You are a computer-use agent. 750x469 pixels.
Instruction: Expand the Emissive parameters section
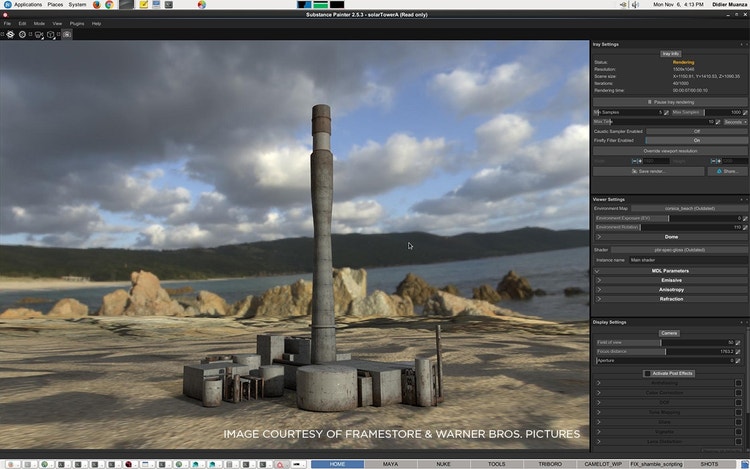tap(671, 280)
